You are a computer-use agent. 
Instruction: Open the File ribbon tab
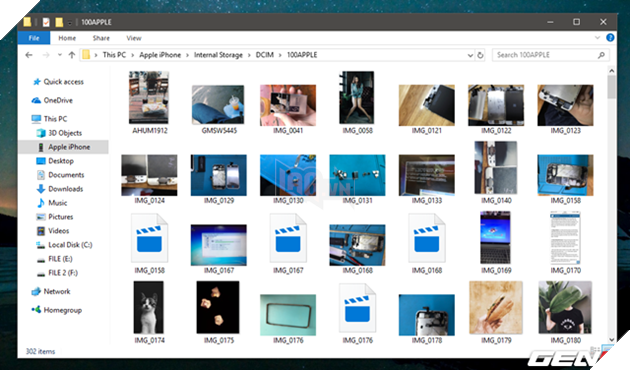34,38
